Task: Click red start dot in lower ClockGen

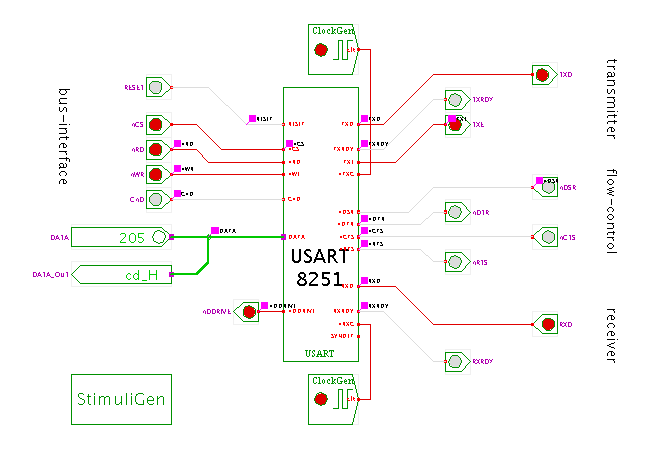Action: click(321, 399)
